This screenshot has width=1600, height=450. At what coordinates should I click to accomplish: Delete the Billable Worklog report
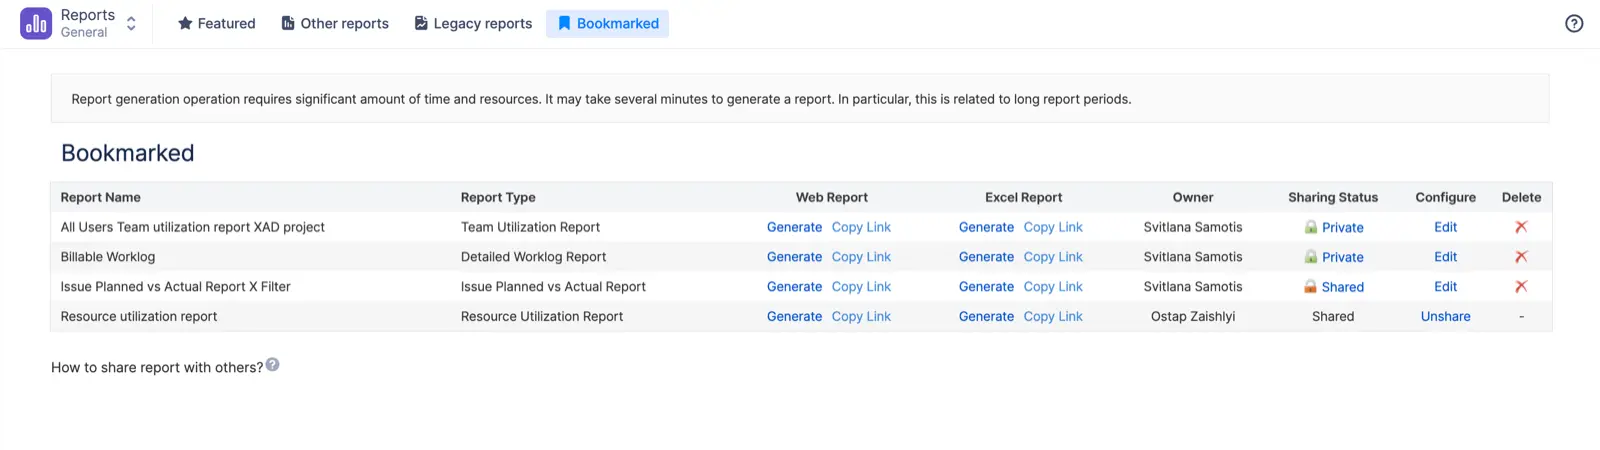(x=1520, y=257)
